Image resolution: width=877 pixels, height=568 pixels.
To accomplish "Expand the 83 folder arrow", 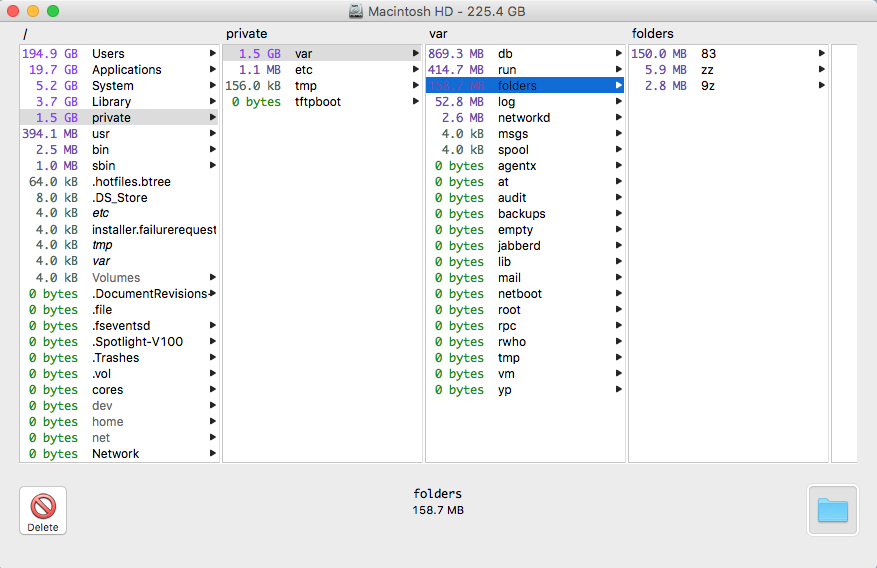I will (822, 53).
